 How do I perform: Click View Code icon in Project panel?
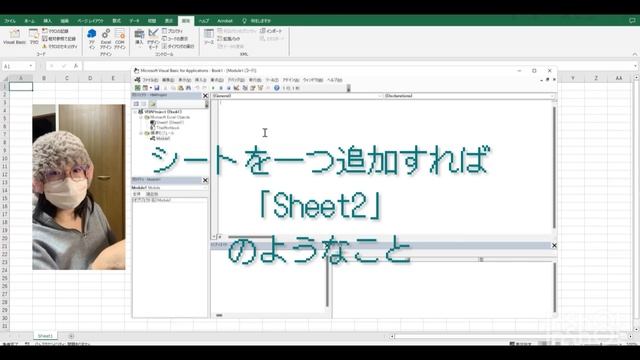click(136, 104)
